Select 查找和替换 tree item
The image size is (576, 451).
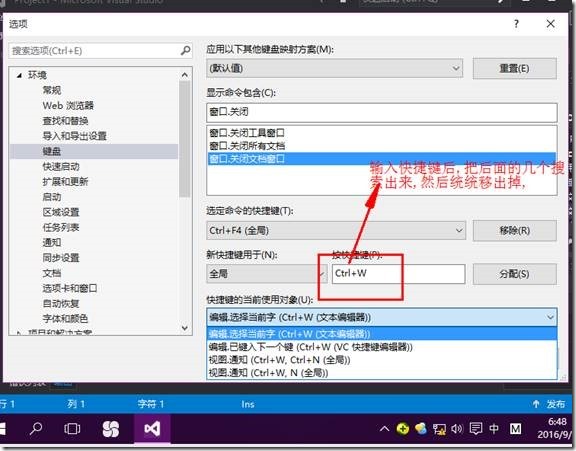click(65, 120)
